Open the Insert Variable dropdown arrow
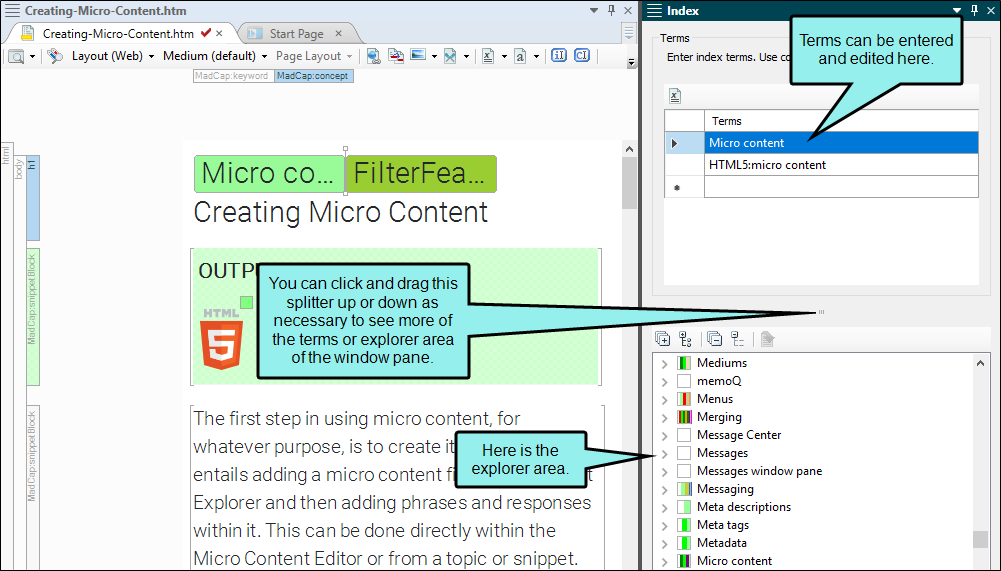Screen dimensions: 1001x571 [504, 57]
